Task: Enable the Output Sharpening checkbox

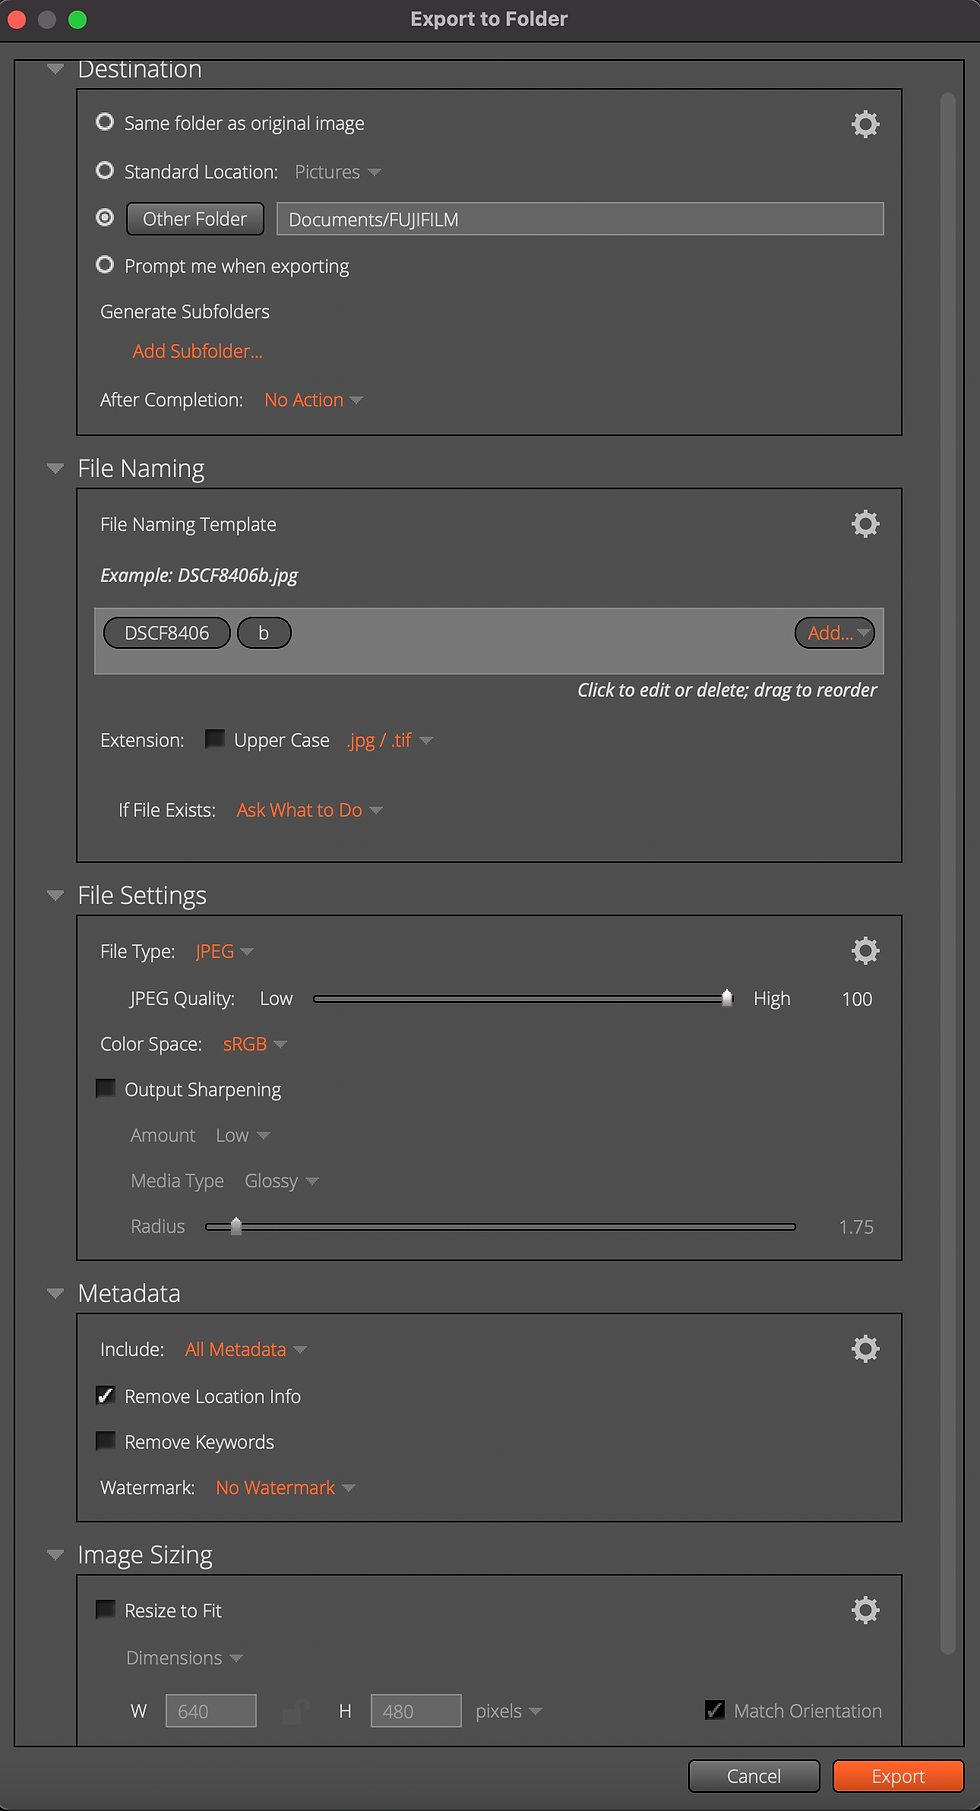Action: click(105, 1088)
